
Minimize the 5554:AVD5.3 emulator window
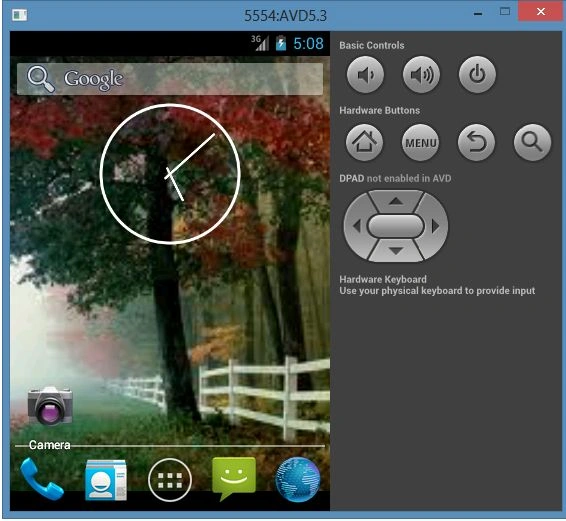click(x=478, y=14)
